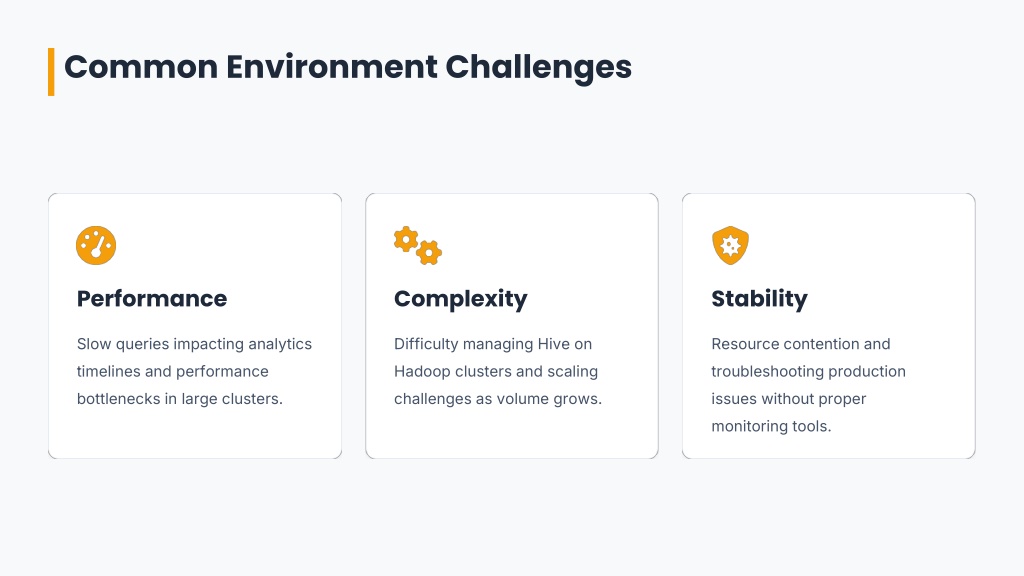
Task: Click the speedometer gauge icon
Action: click(x=96, y=245)
